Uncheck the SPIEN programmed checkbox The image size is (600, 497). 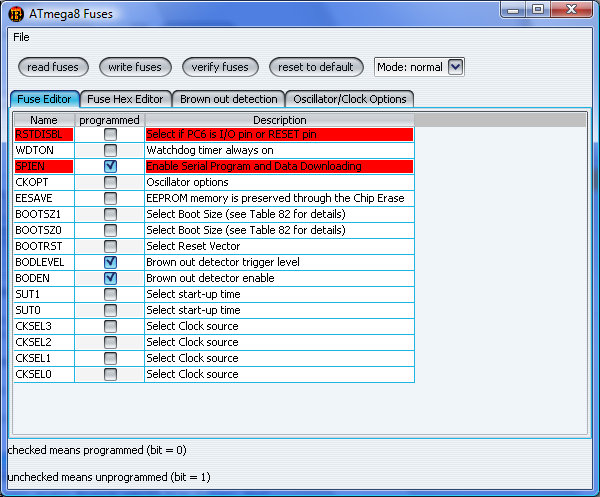[x=110, y=166]
